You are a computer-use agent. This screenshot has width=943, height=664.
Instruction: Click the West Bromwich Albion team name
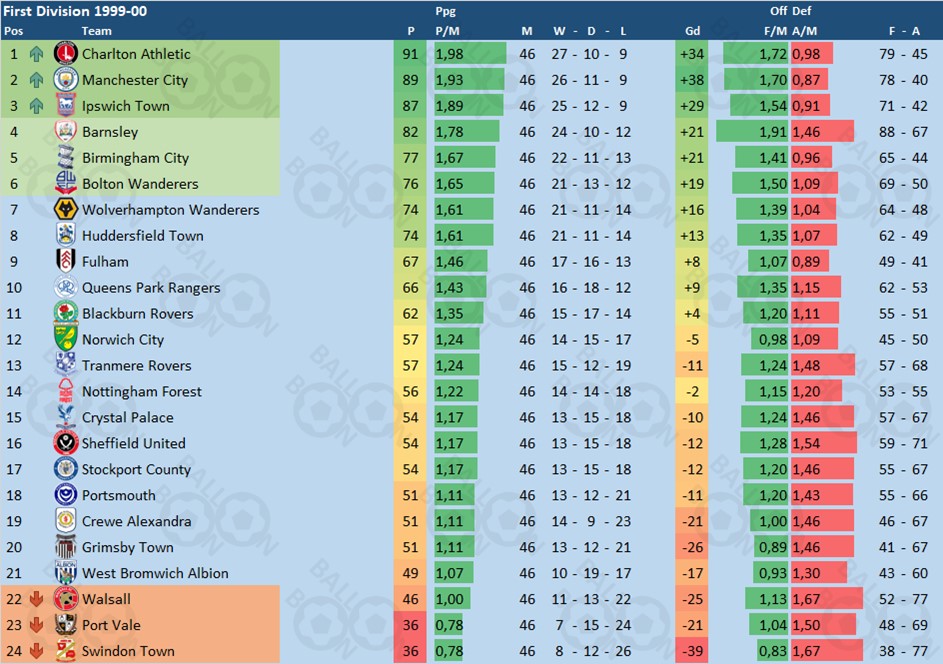click(155, 573)
